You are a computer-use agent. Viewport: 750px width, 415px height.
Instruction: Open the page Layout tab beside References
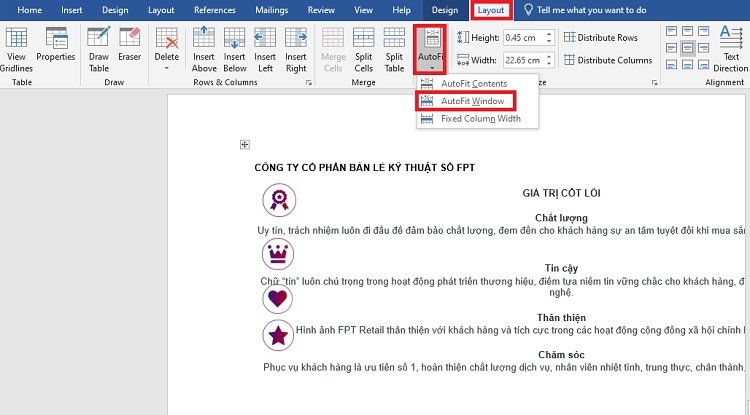click(x=161, y=10)
